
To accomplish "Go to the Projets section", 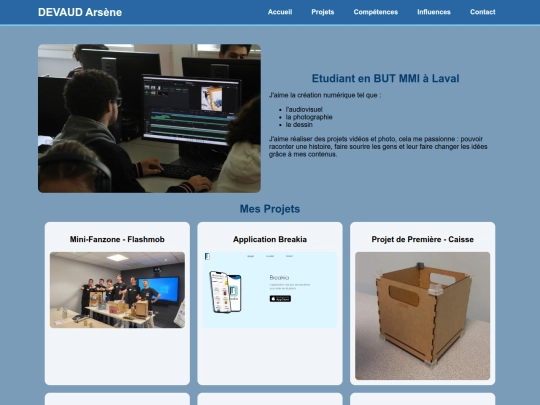I will coord(323,12).
